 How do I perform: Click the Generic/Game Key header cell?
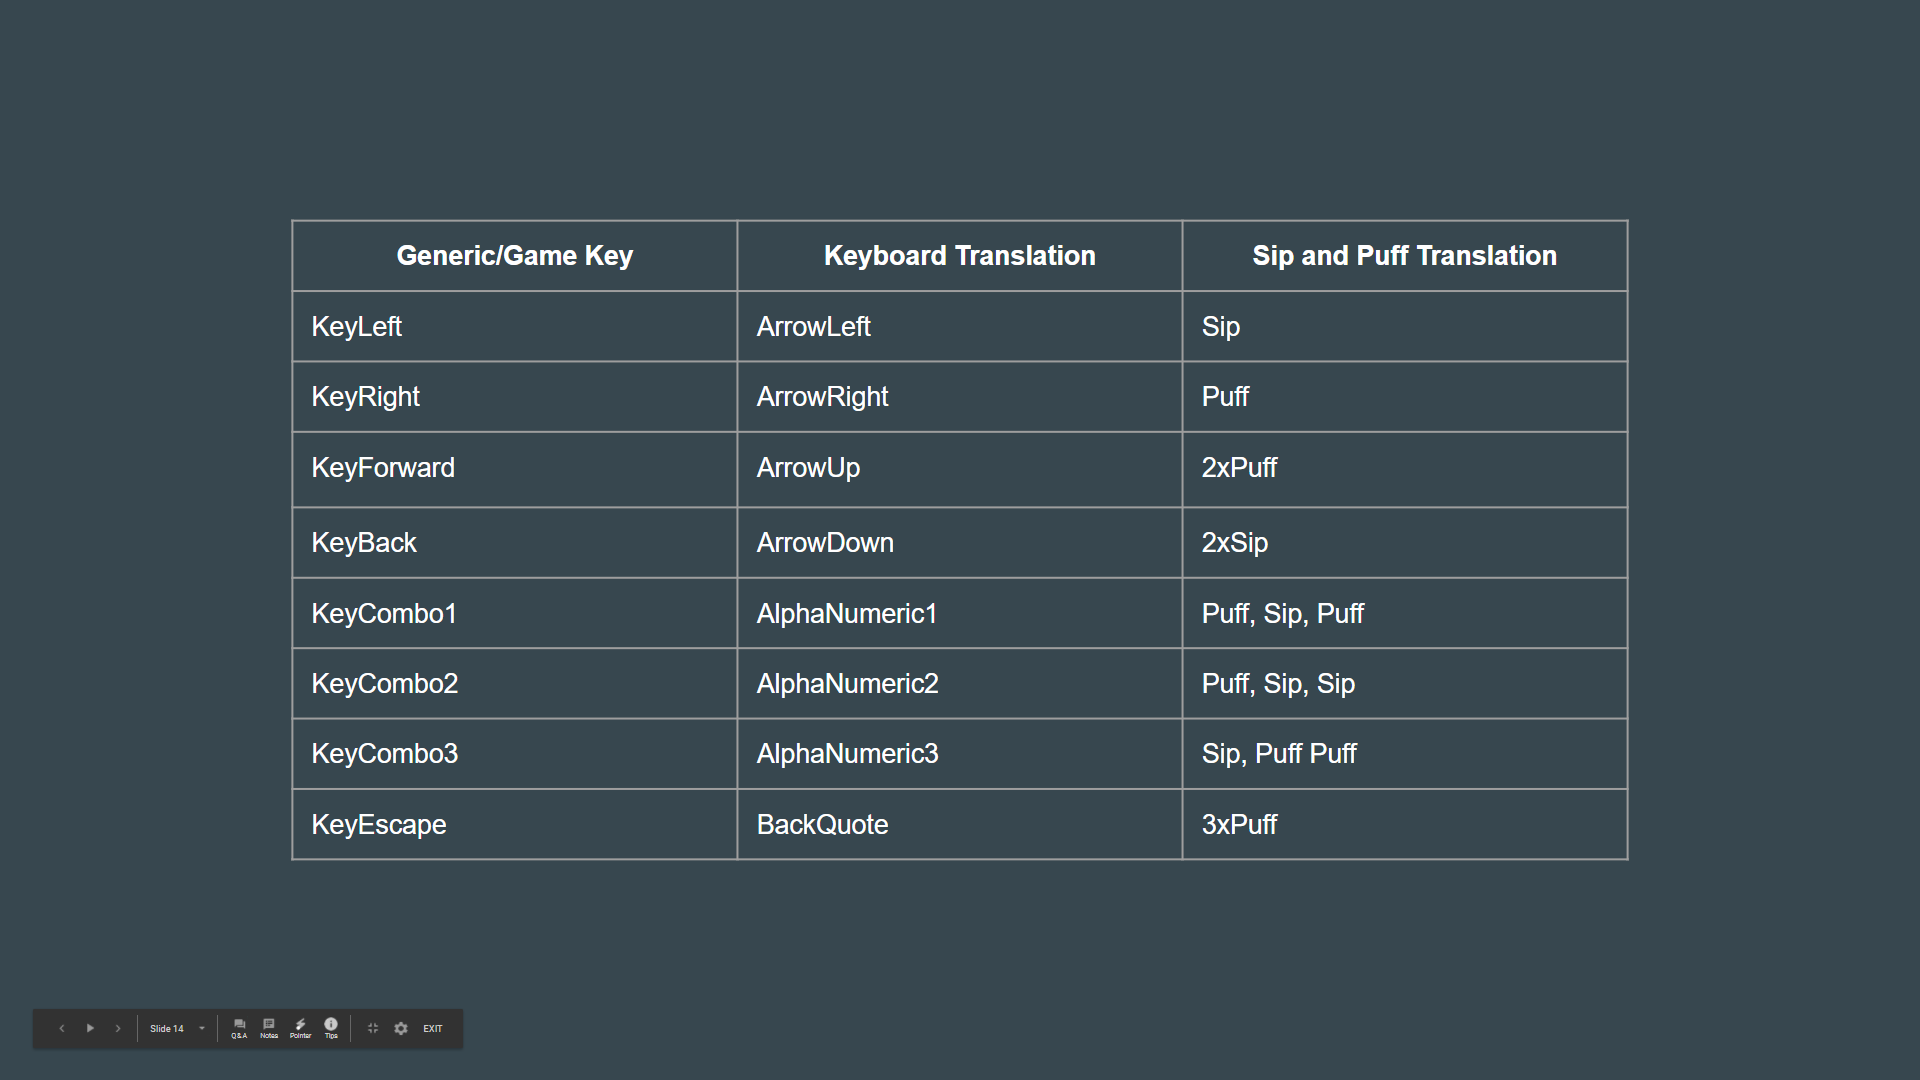pyautogui.click(x=514, y=256)
